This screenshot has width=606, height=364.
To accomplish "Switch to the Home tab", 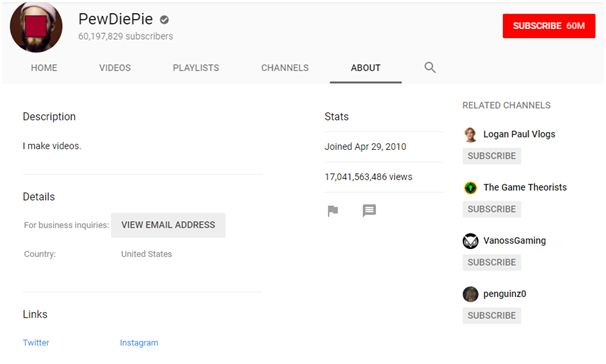I will point(44,68).
